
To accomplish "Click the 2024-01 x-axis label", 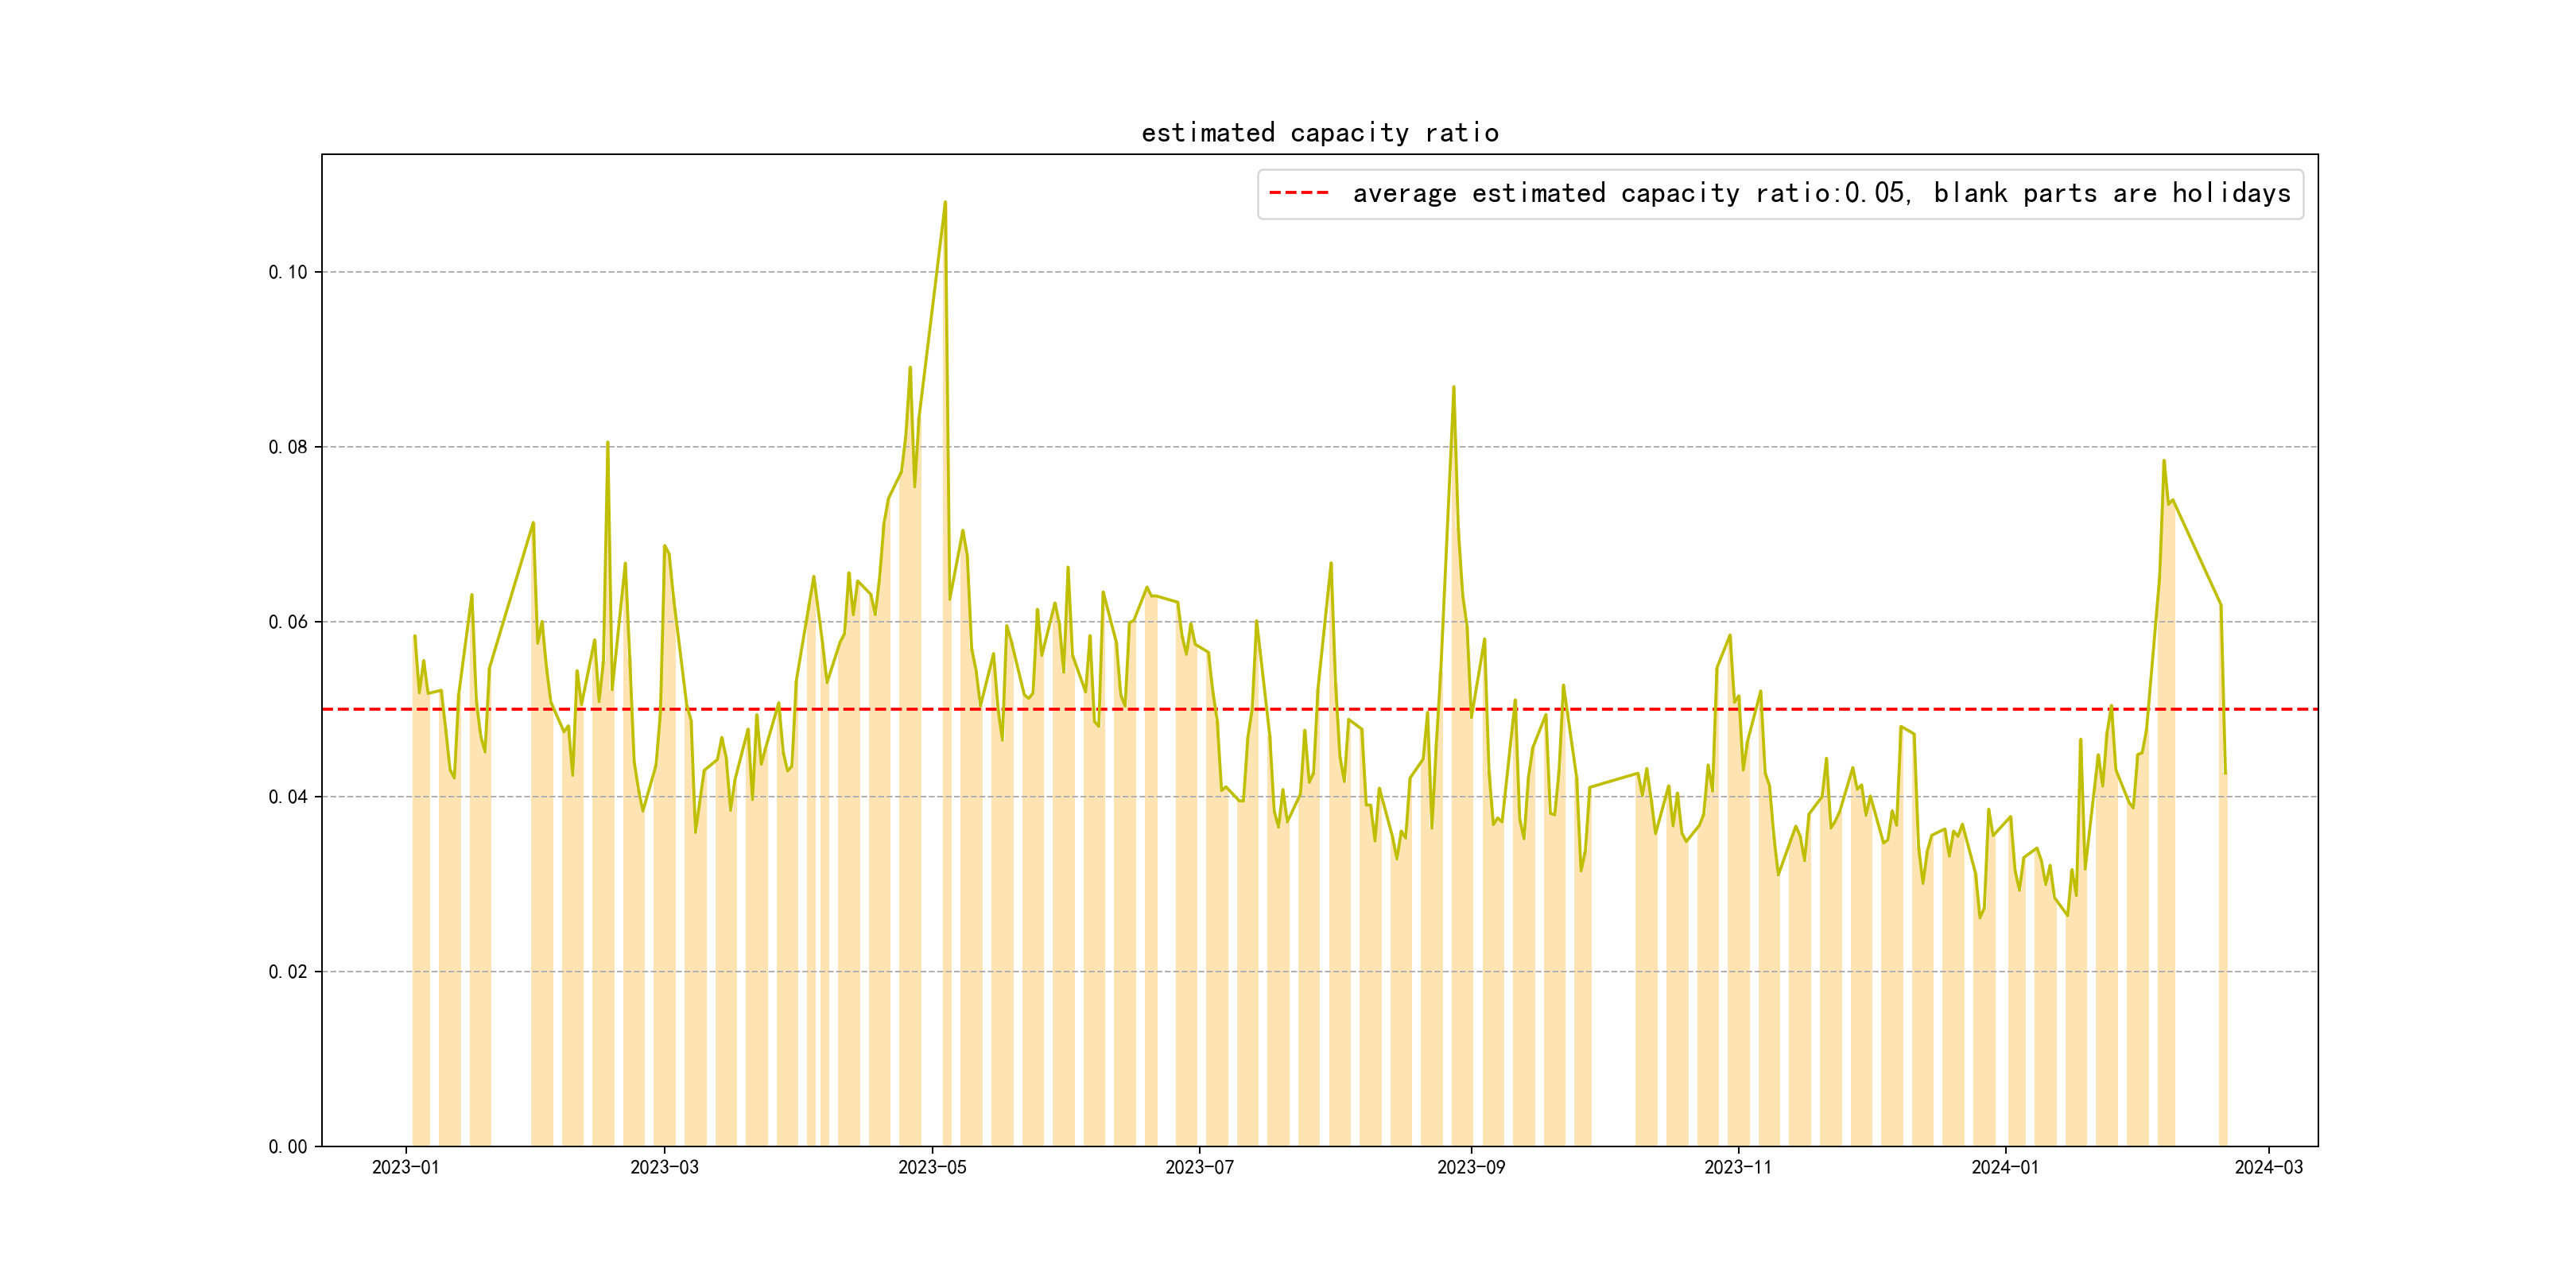I will 2004,1167.
